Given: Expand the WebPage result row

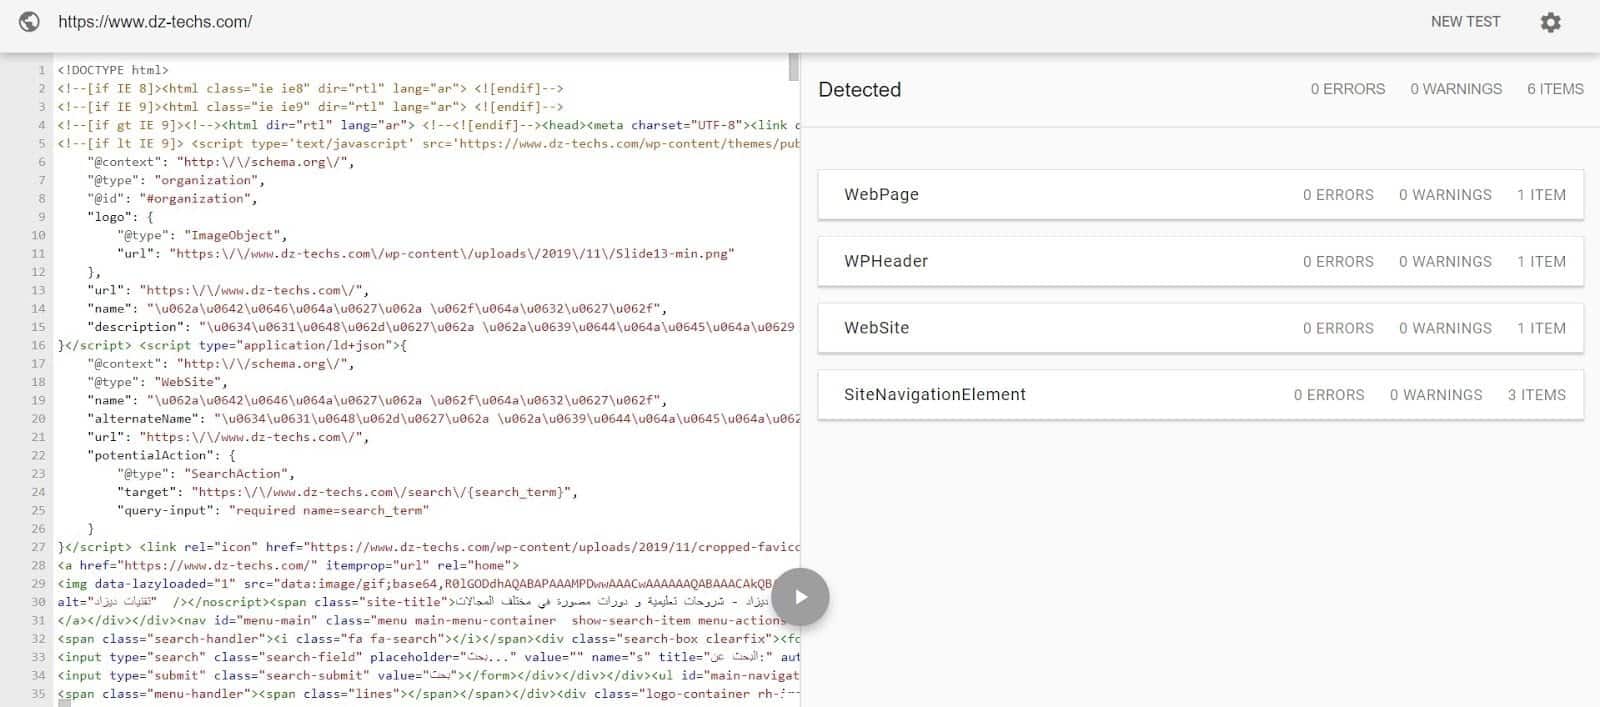Looking at the screenshot, I should (1200, 195).
